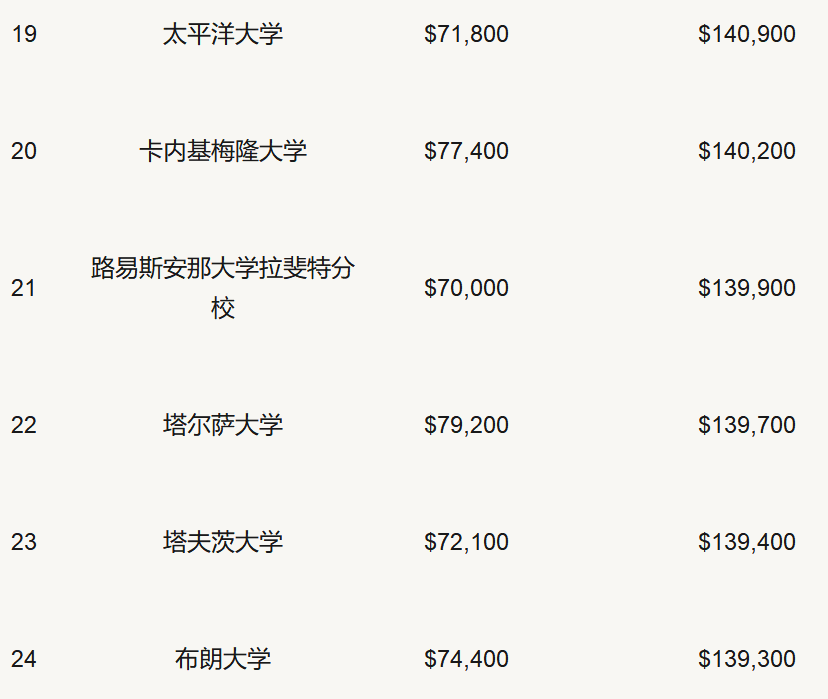Select rank number 23
The image size is (828, 699).
[x=24, y=543]
